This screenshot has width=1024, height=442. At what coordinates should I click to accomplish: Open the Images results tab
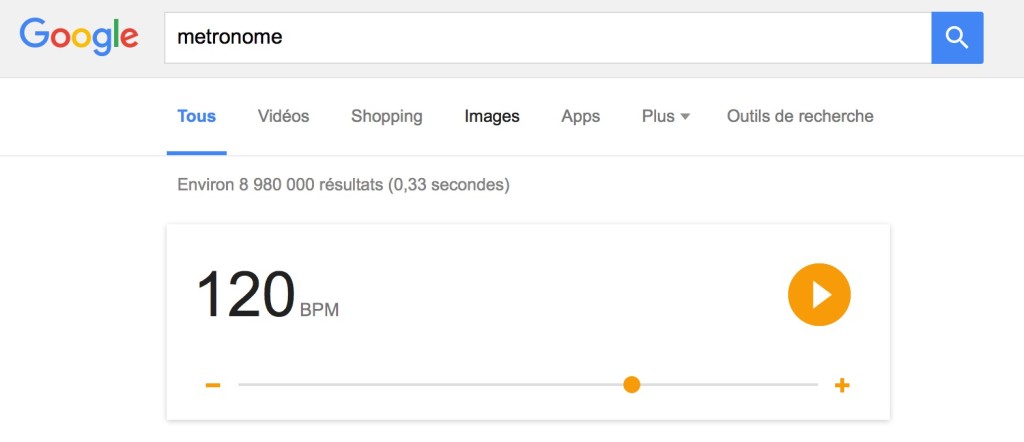[x=492, y=117]
